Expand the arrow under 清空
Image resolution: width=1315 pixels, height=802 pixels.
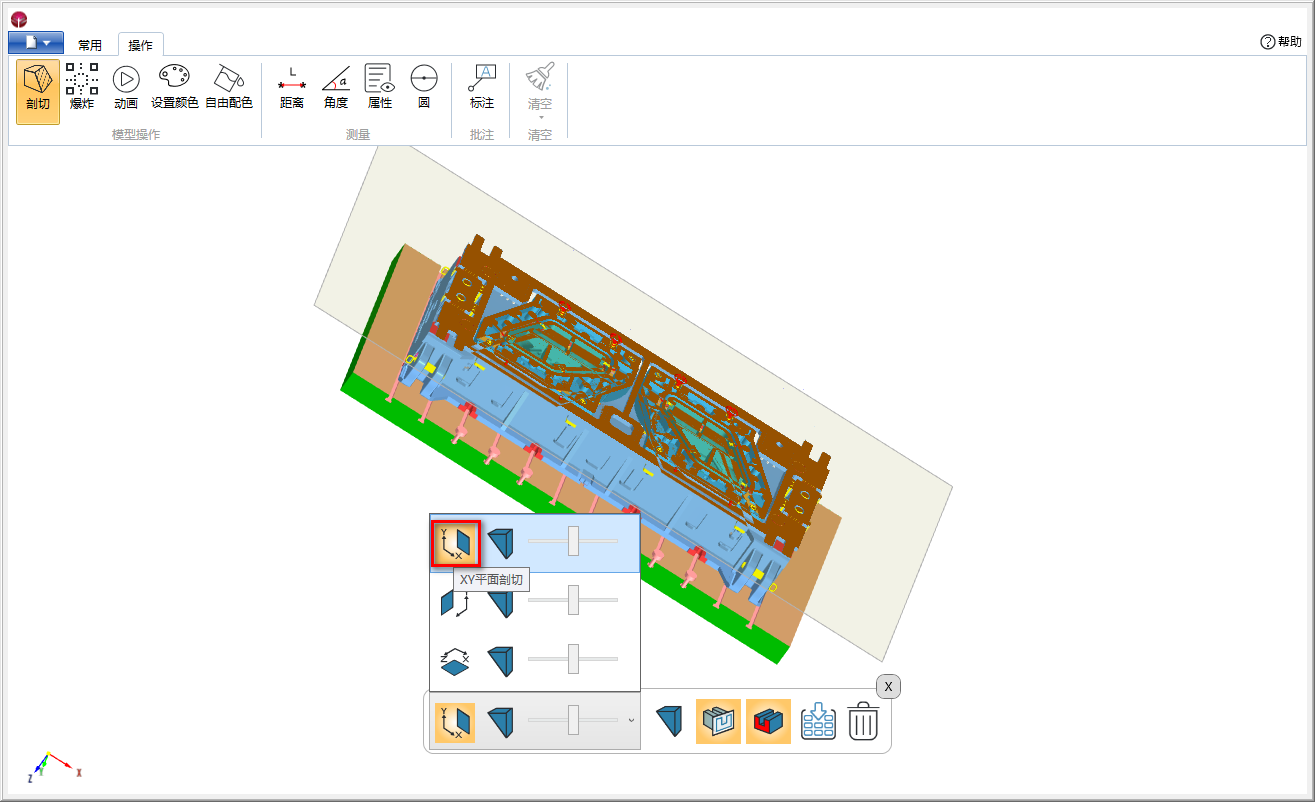(540, 118)
